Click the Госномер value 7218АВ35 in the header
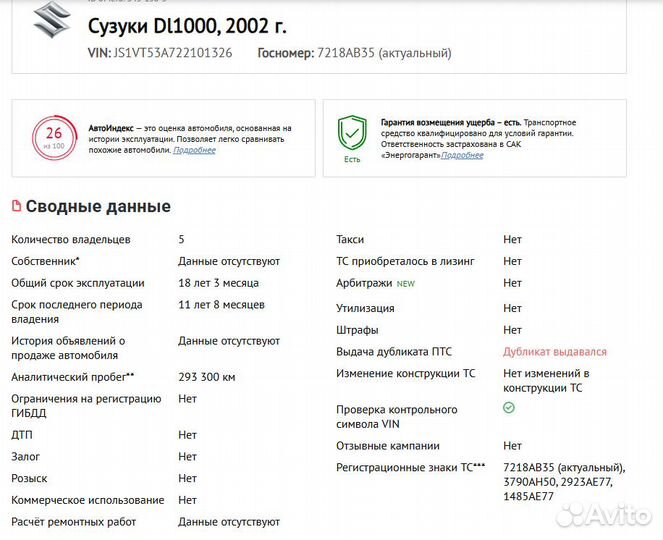Screen dimensions: 663x540 (346, 53)
